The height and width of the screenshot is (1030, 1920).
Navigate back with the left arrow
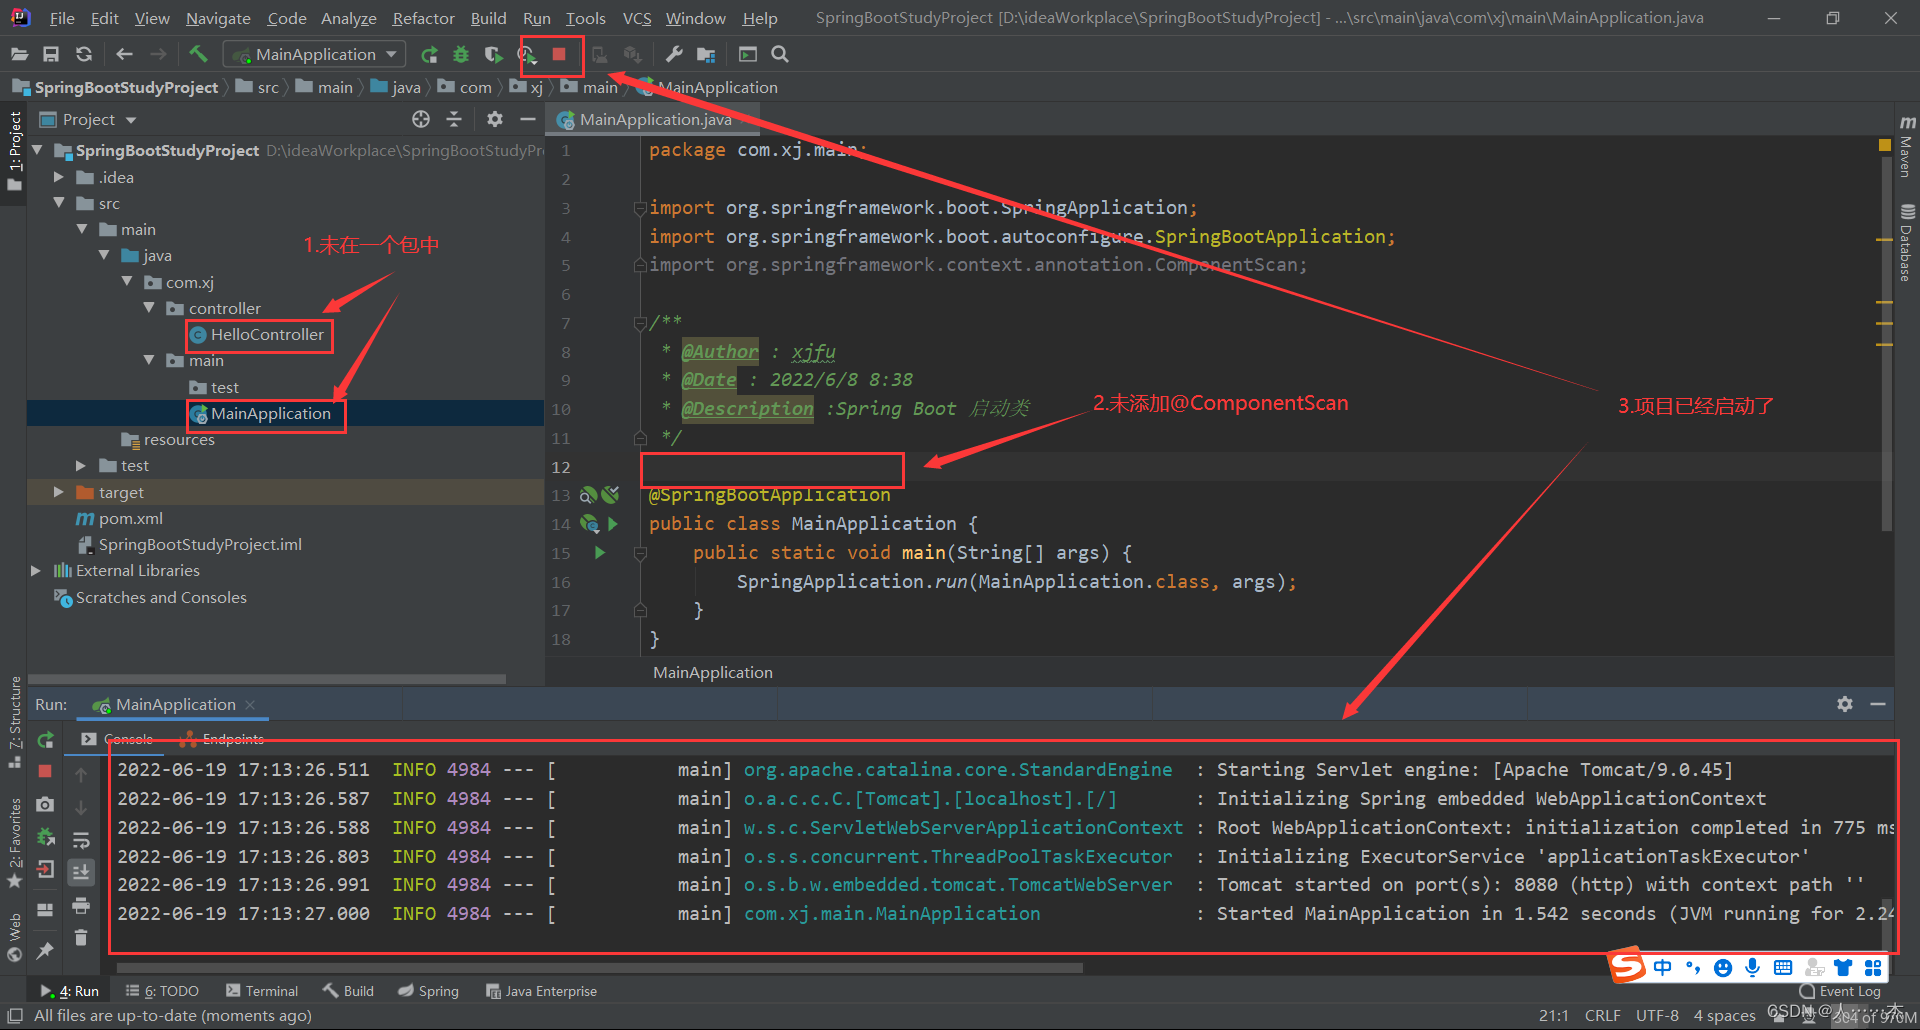[x=124, y=54]
